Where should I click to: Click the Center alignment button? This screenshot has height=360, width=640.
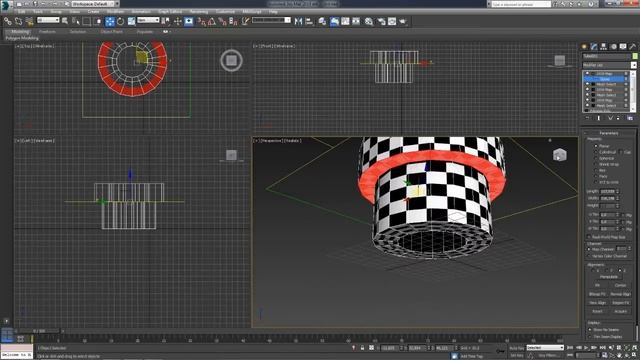(620, 285)
